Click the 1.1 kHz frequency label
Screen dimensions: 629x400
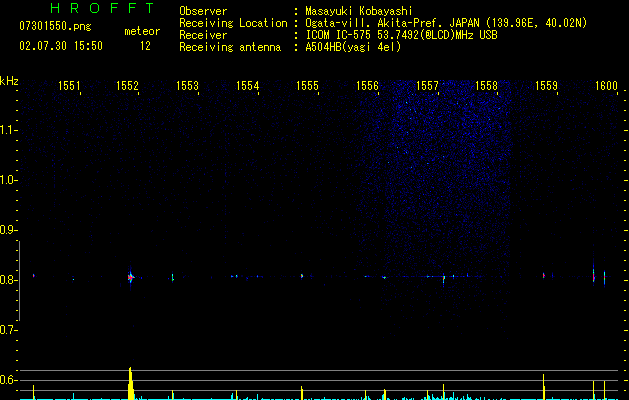pyautogui.click(x=8, y=130)
